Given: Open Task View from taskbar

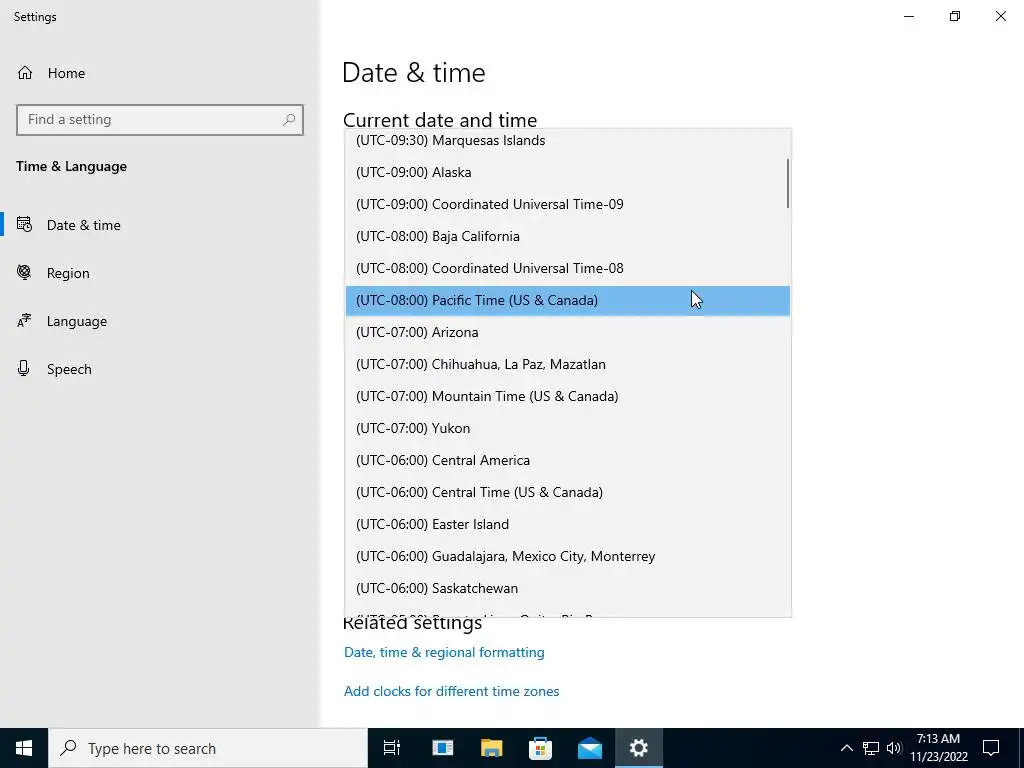Looking at the screenshot, I should point(392,748).
